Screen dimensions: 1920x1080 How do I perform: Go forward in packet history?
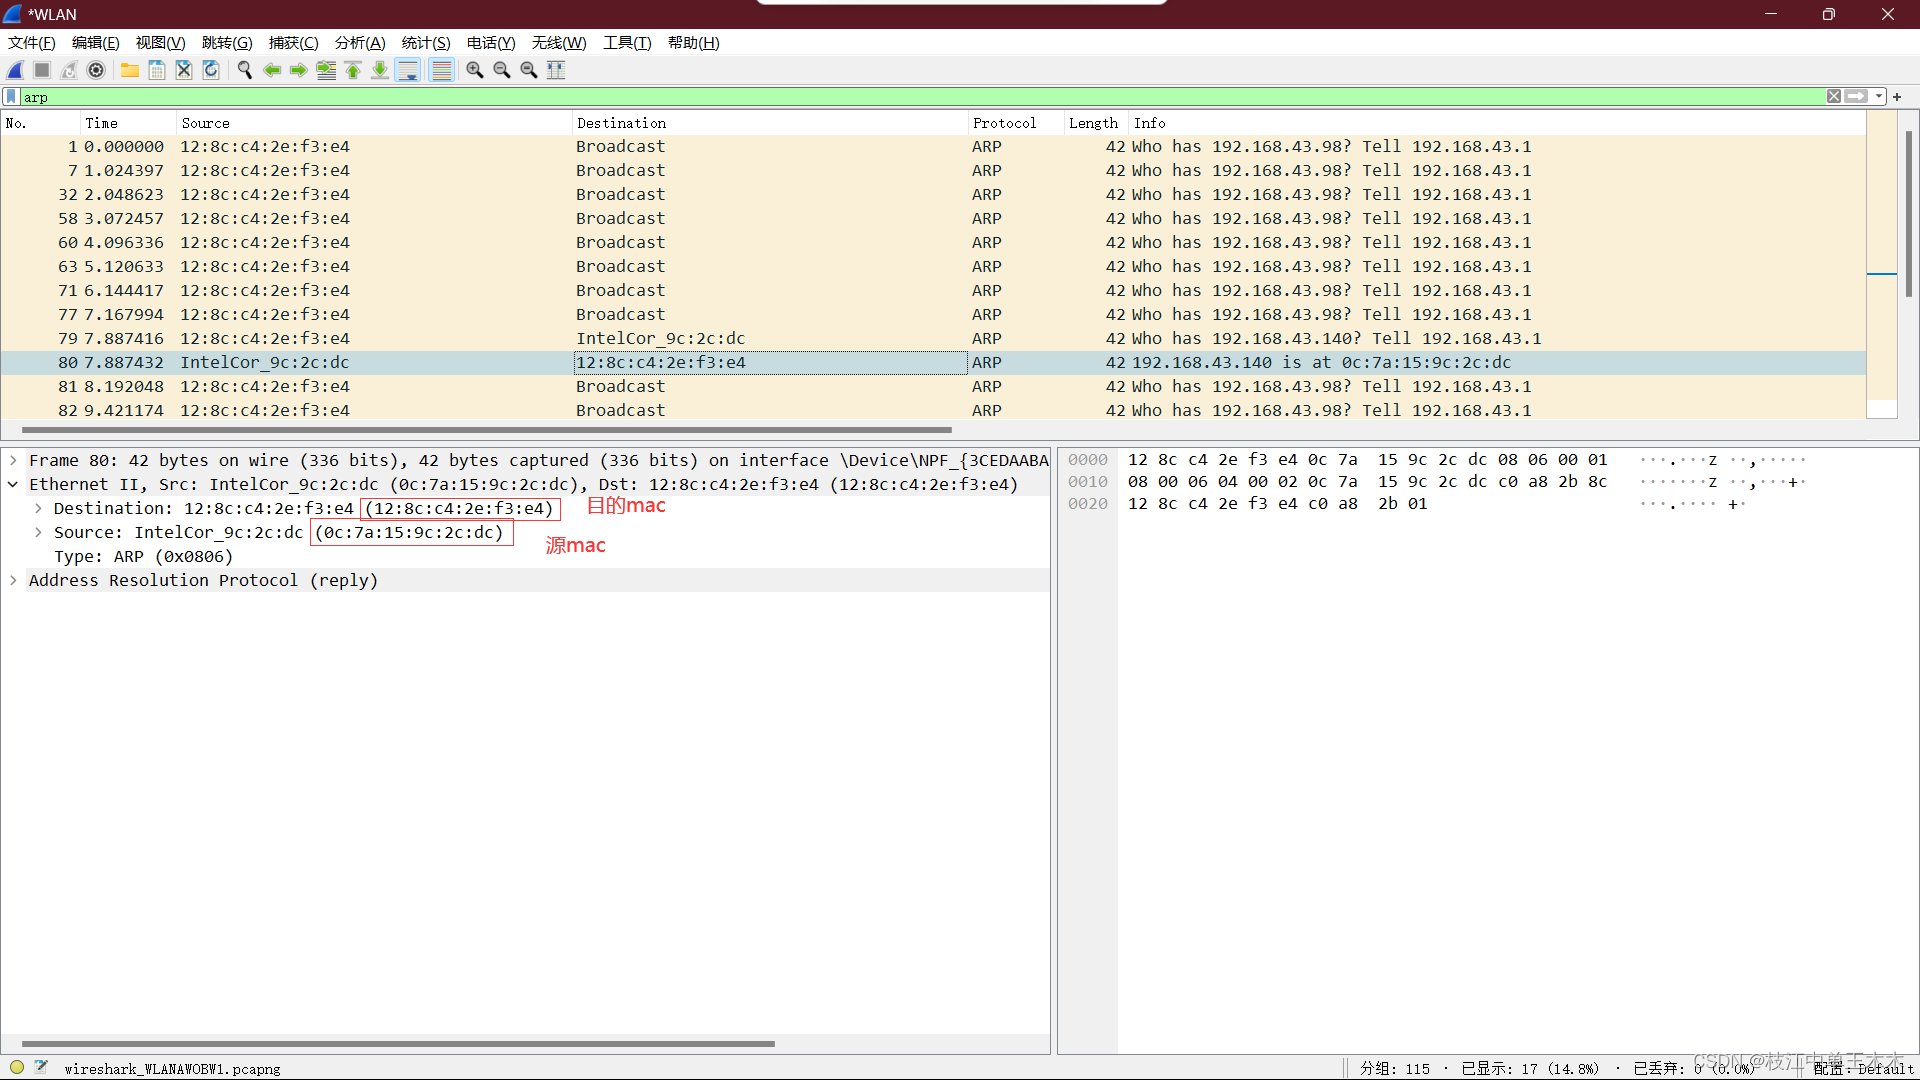(299, 70)
